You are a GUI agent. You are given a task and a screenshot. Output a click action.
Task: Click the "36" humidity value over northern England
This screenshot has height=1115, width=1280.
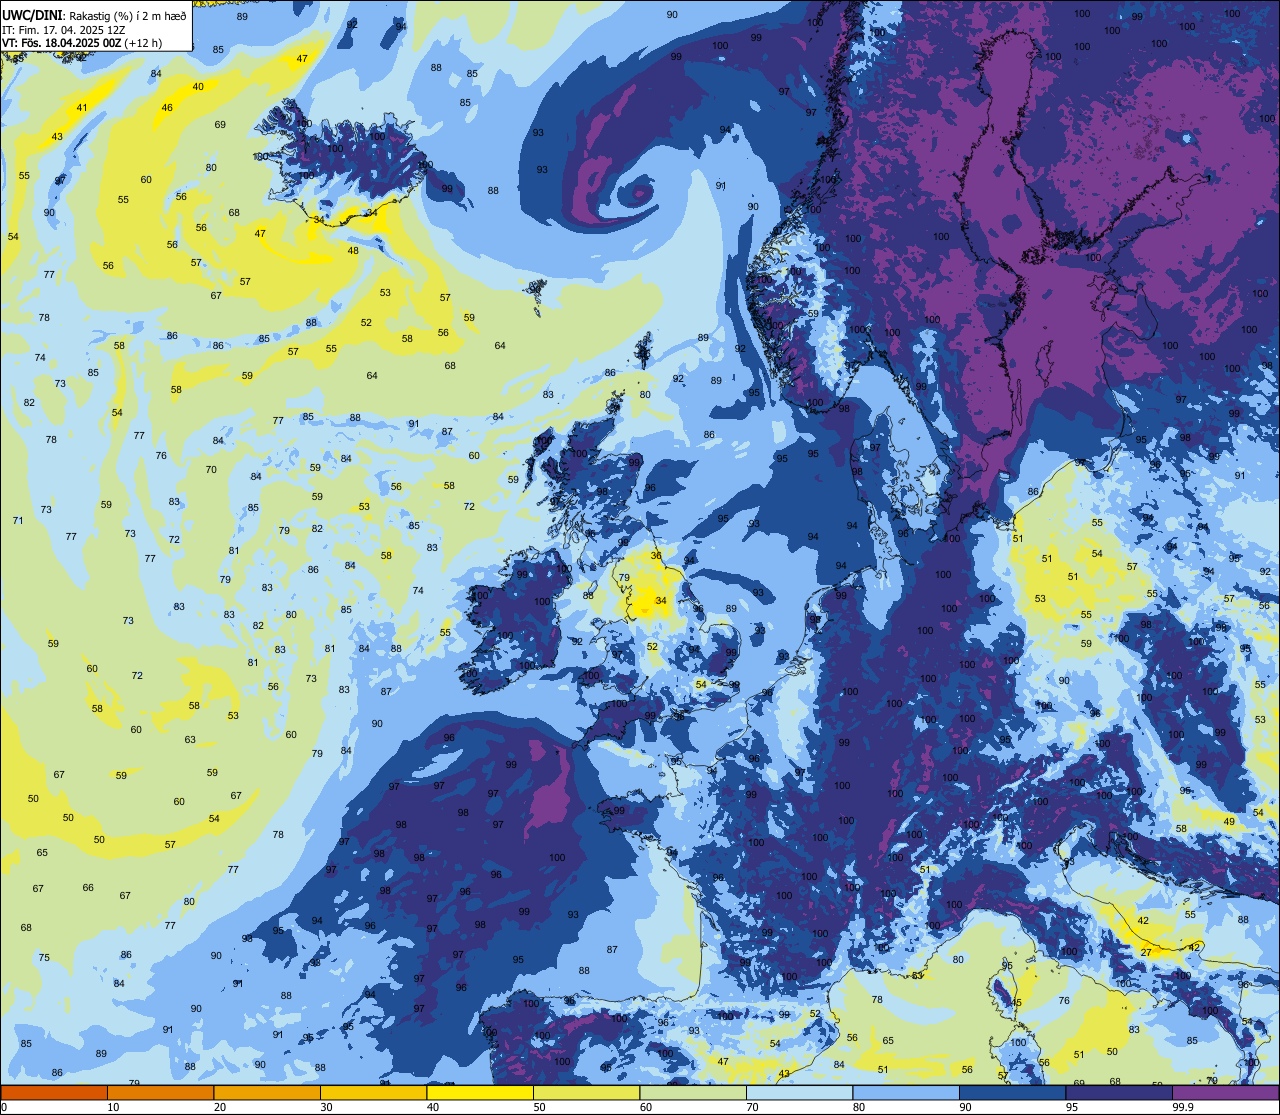pos(656,556)
